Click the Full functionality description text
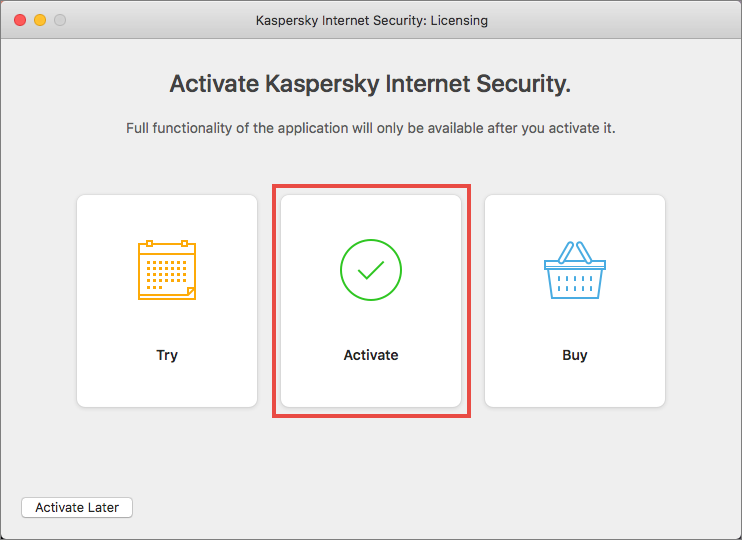742x540 pixels. 371,128
